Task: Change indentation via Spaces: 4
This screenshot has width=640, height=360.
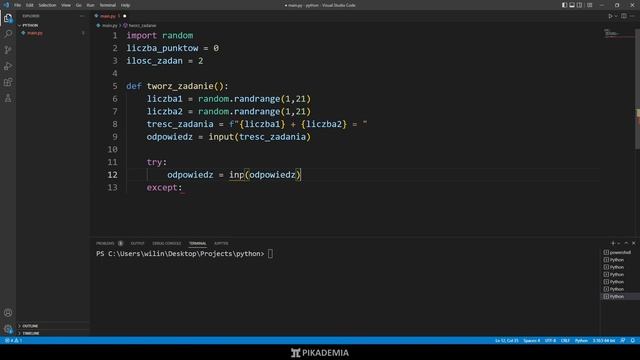Action: coord(531,340)
